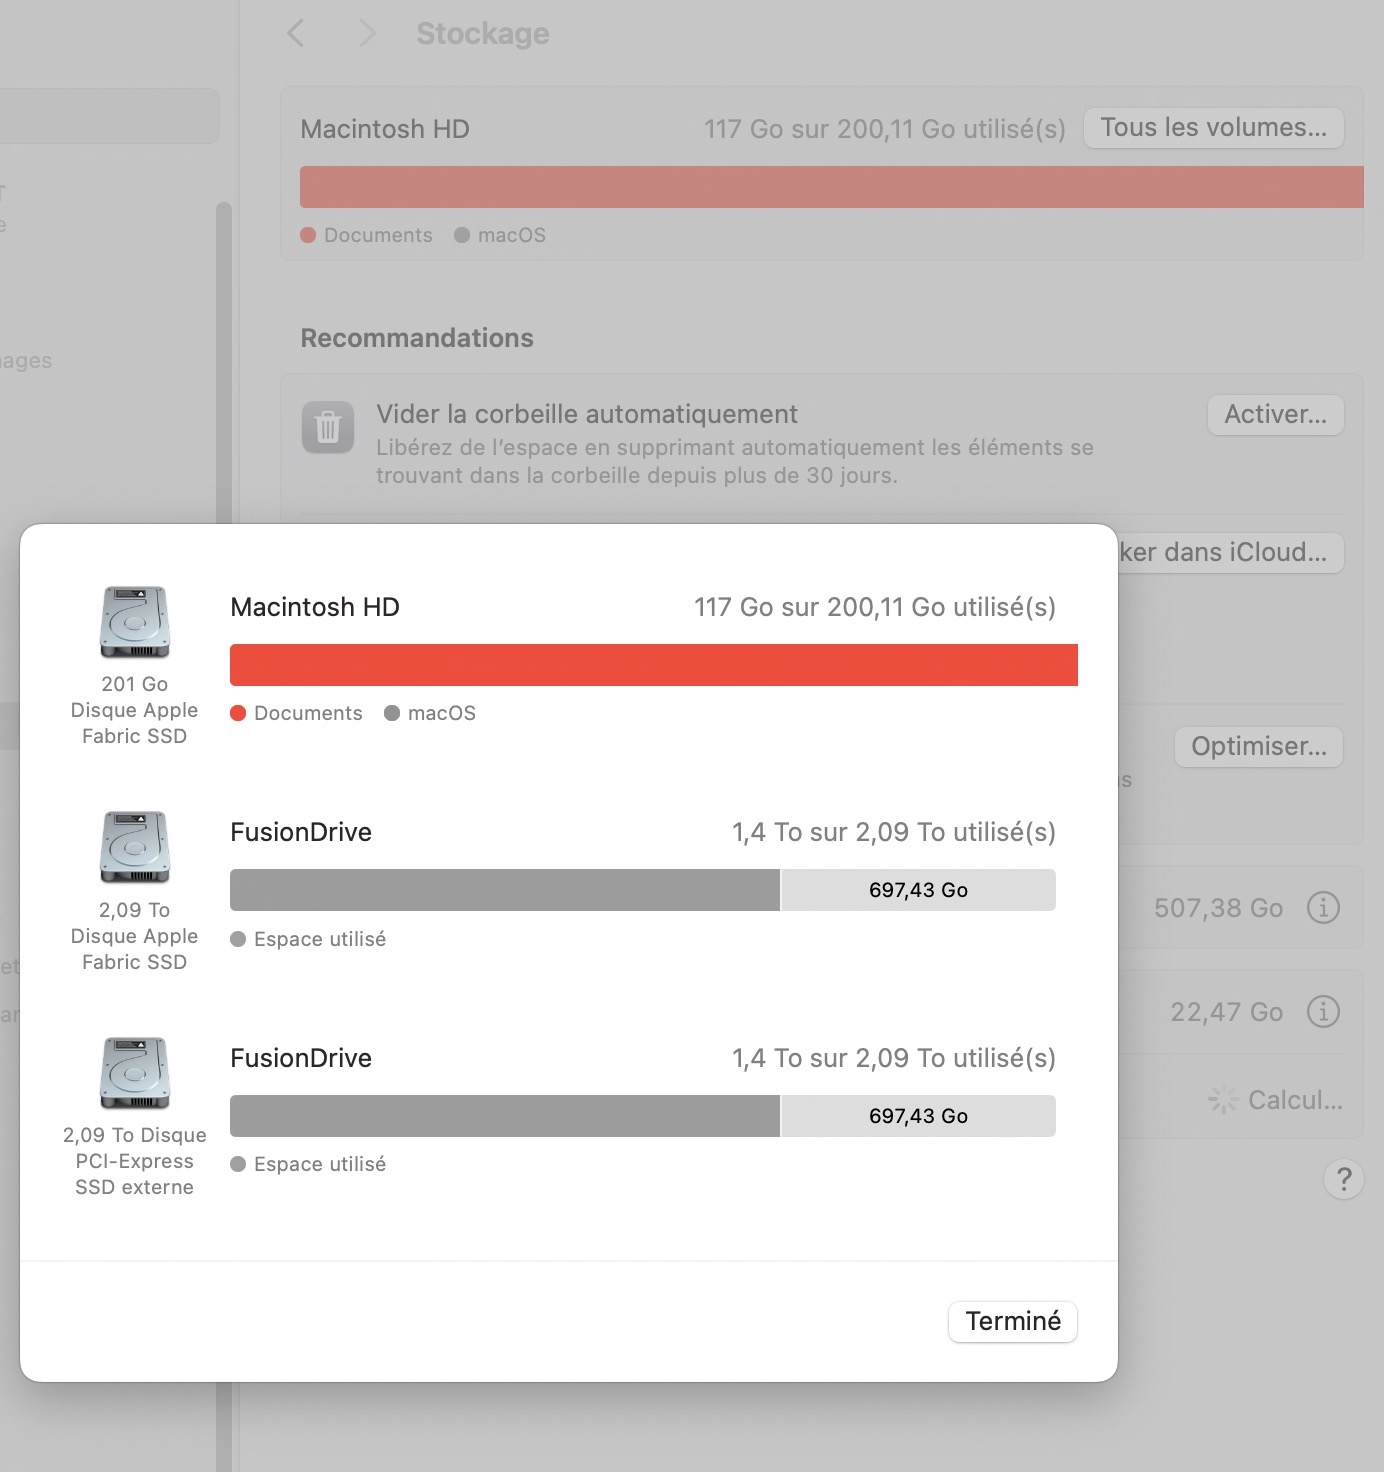Click Activer… for automatic trash emptying
Image resolution: width=1384 pixels, height=1472 pixels.
tap(1275, 415)
